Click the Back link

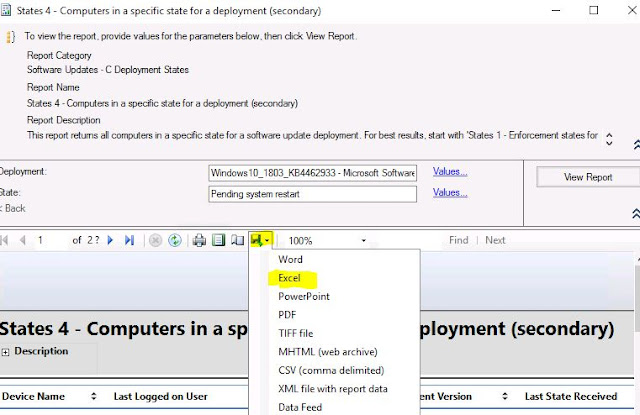(x=13, y=209)
